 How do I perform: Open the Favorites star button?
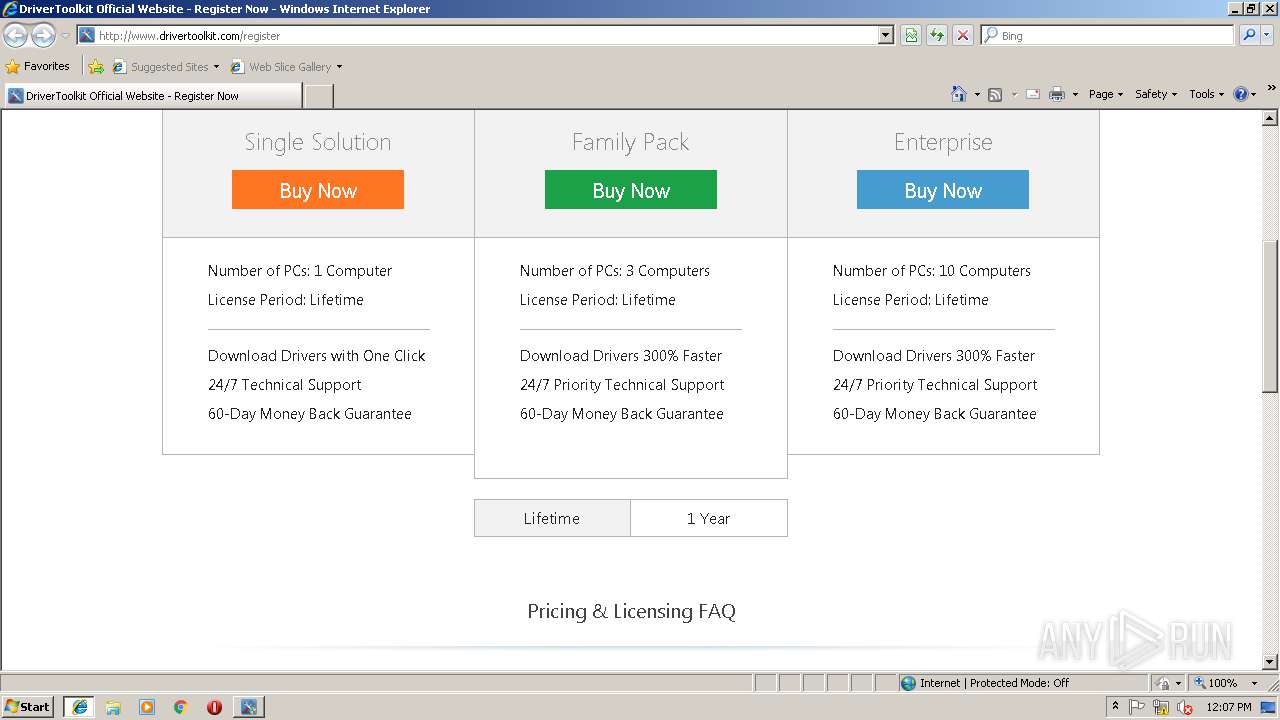tap(38, 66)
